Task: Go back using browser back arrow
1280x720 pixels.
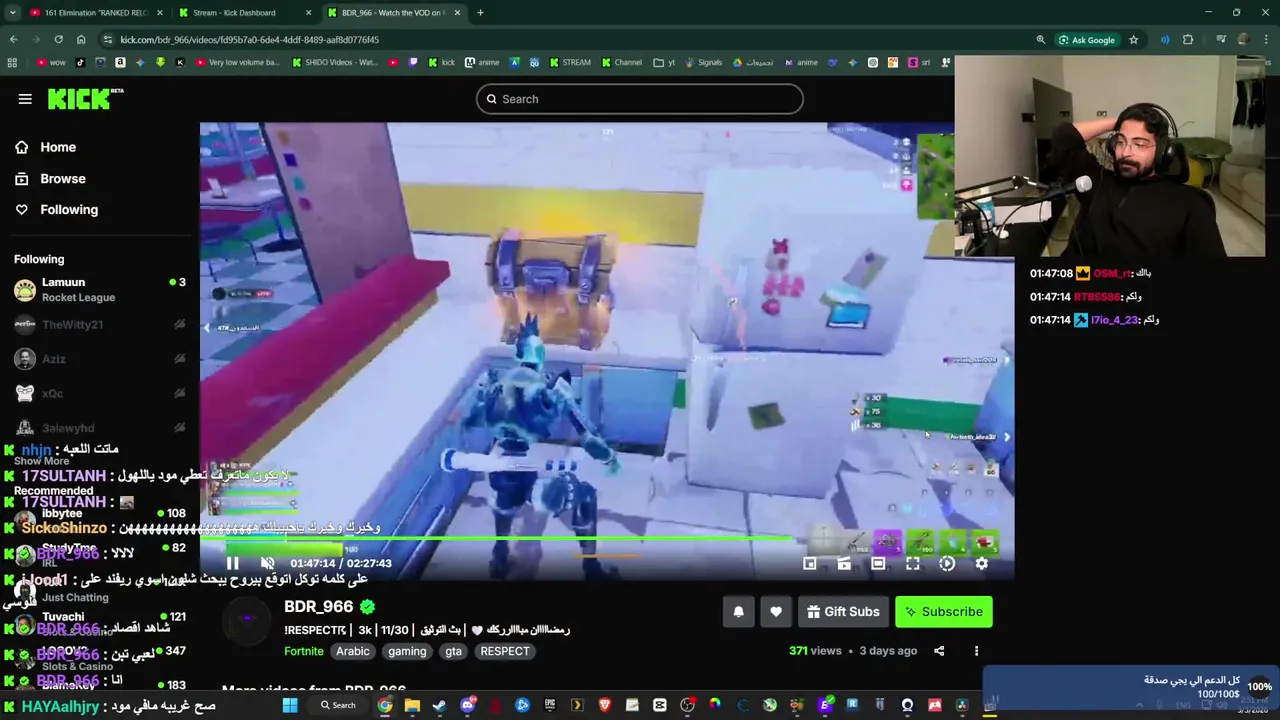Action: click(13, 39)
